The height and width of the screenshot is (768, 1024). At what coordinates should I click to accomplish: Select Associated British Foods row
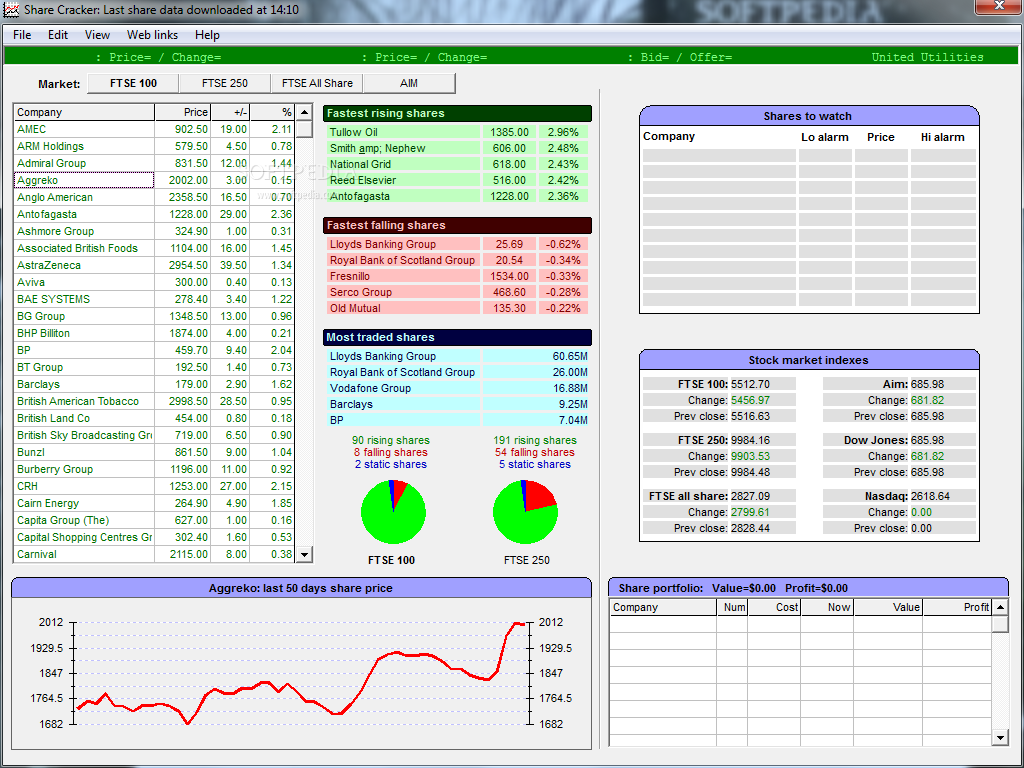tap(155, 248)
